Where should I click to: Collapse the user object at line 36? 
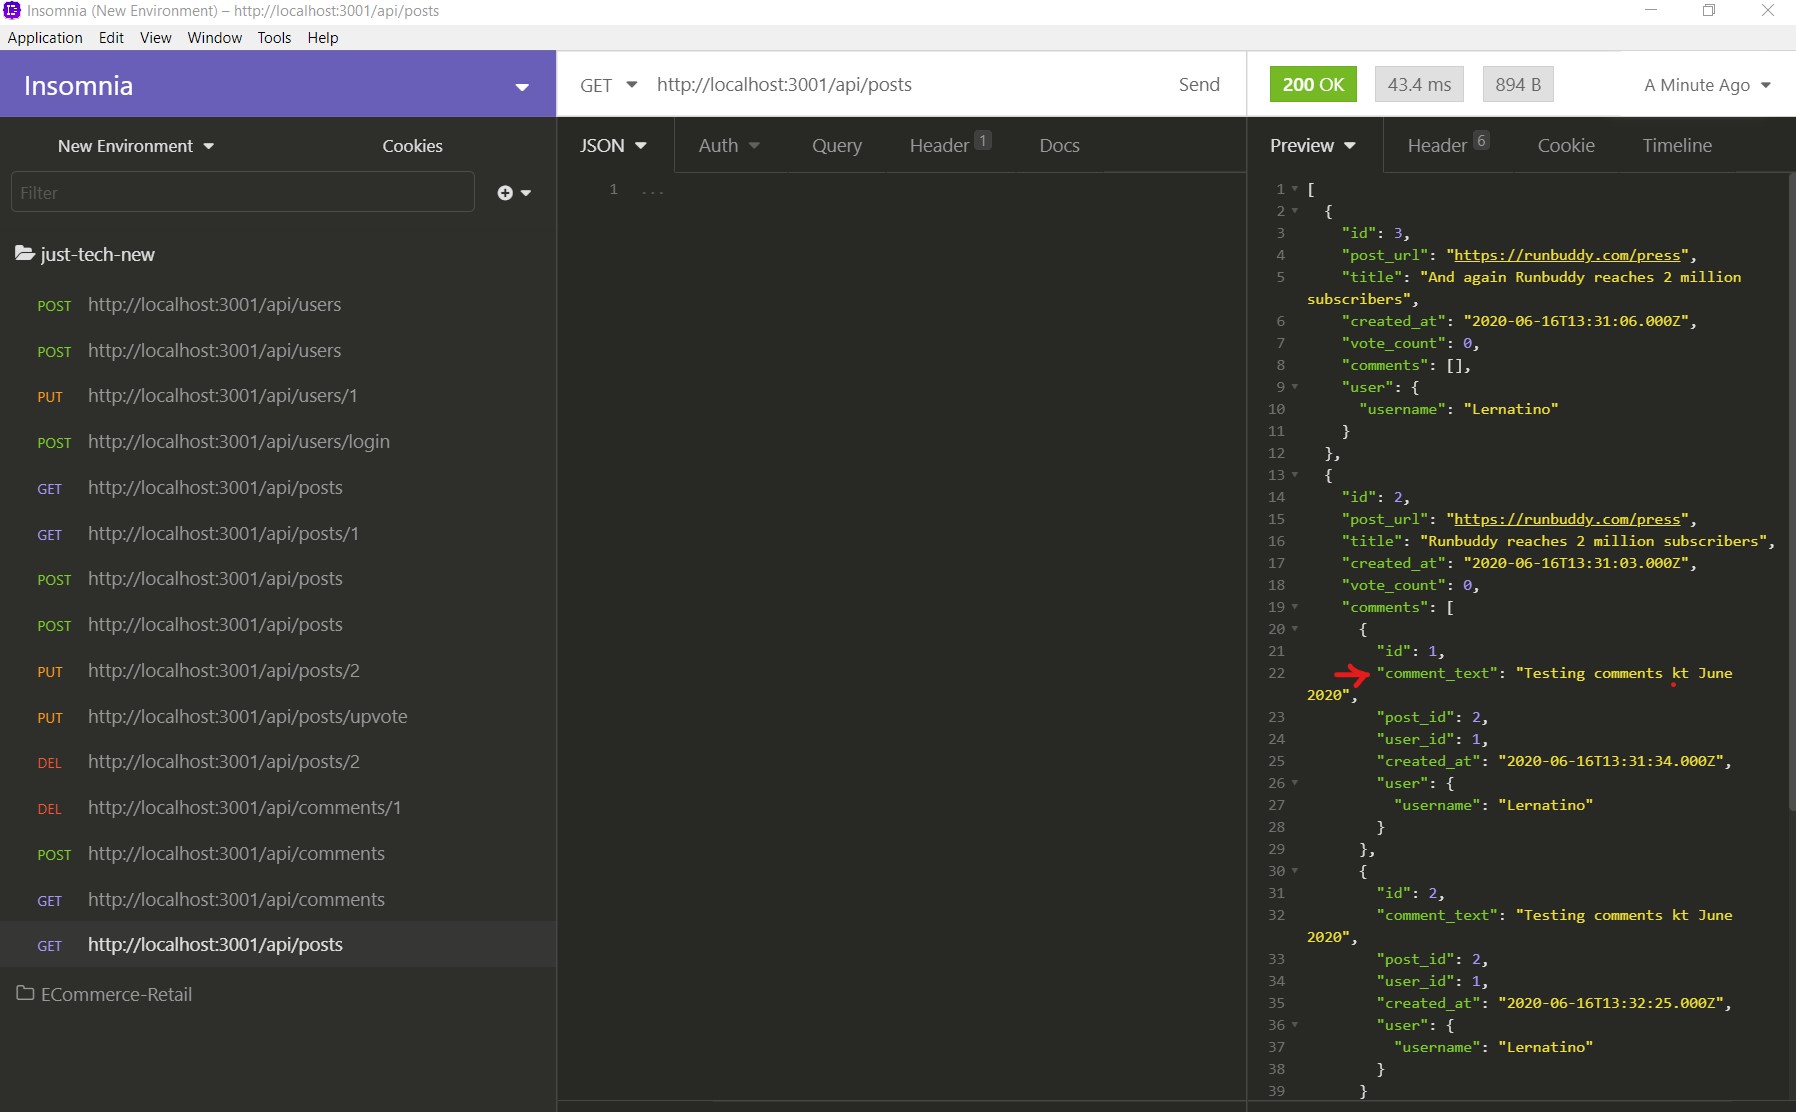(x=1295, y=1025)
